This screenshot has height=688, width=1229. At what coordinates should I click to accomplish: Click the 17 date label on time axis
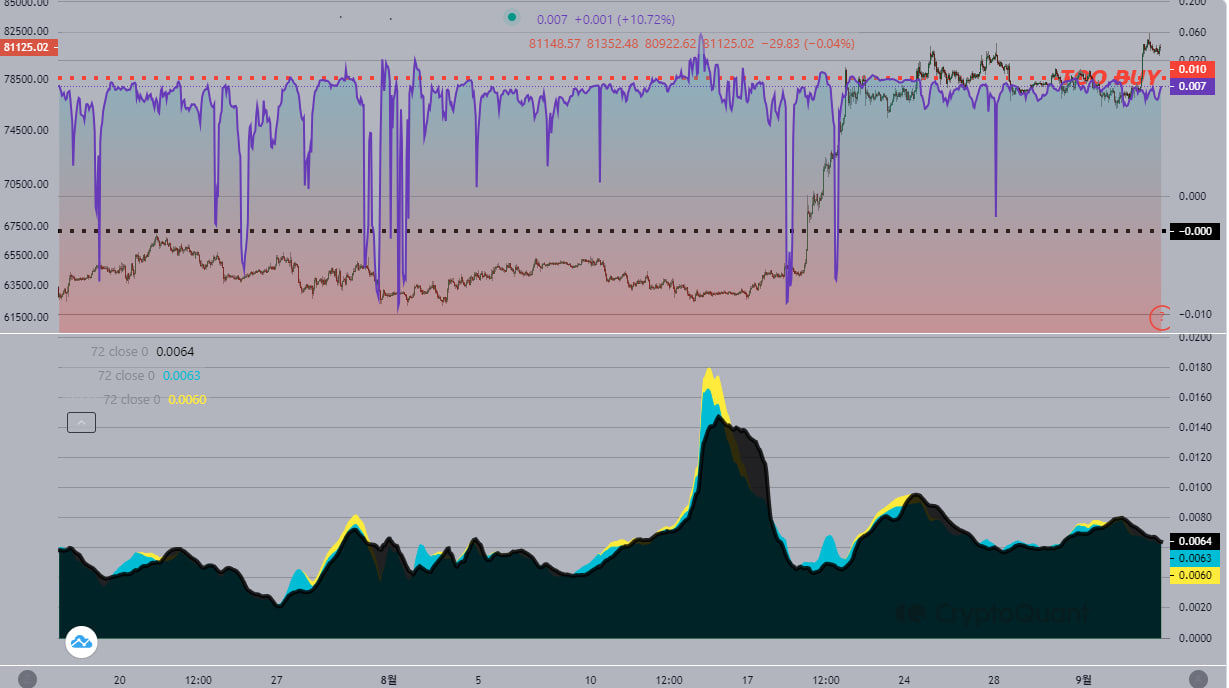746,680
